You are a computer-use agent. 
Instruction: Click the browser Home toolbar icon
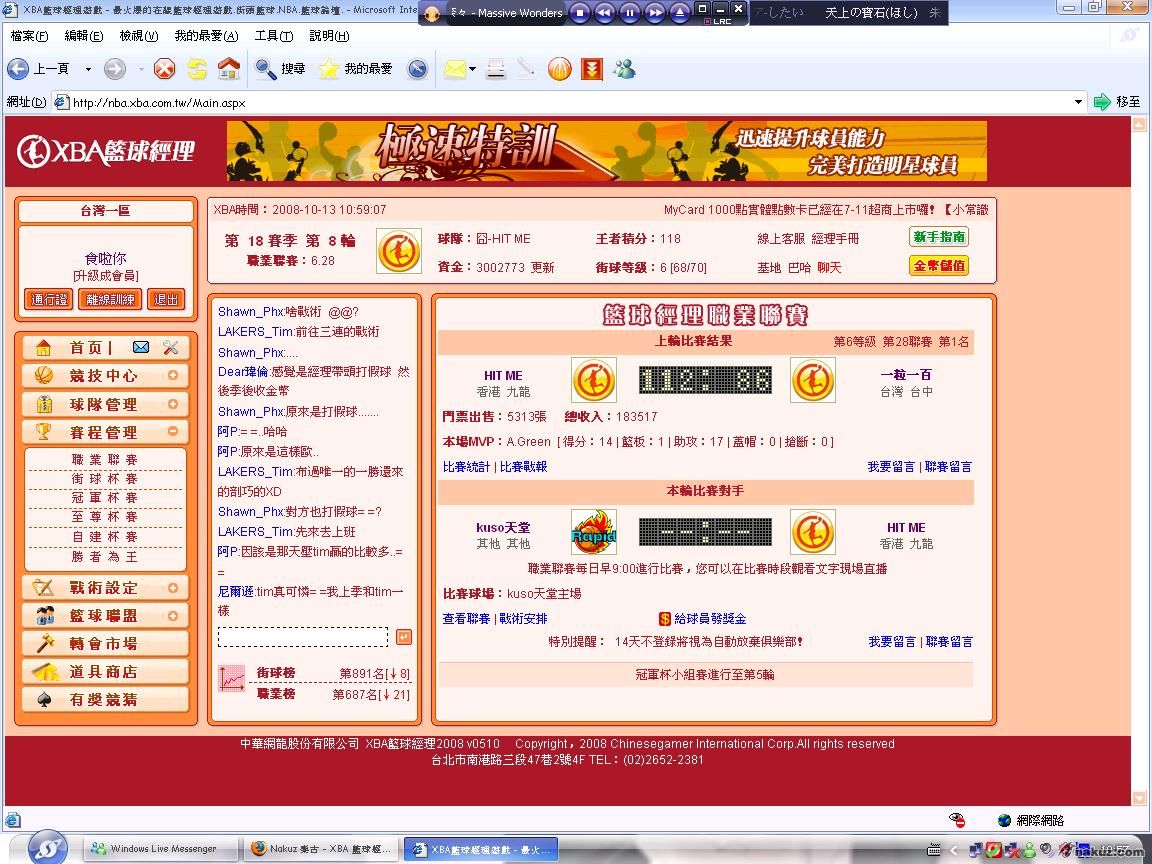229,69
